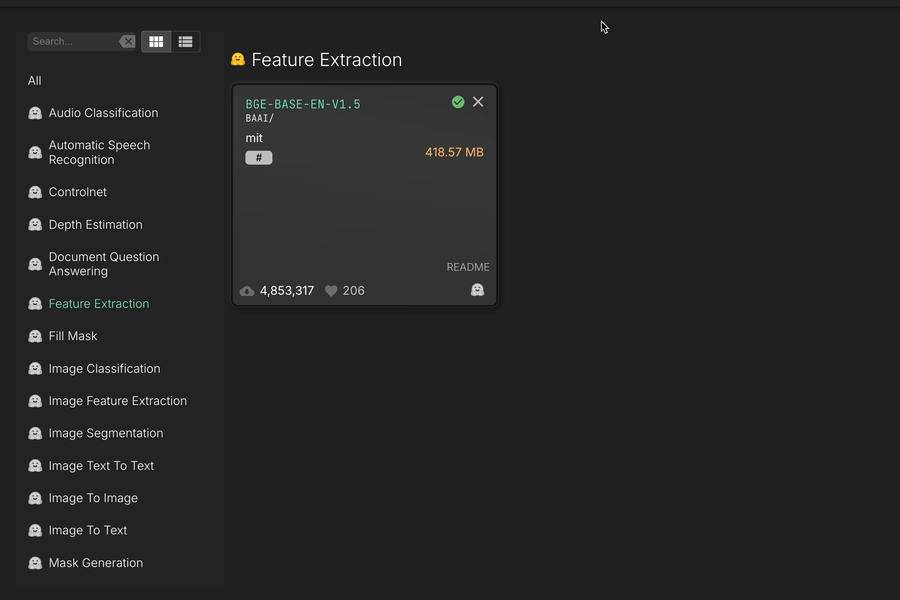Open the README of BGE-BASE-EN-V1.5
900x600 pixels.
coord(468,266)
